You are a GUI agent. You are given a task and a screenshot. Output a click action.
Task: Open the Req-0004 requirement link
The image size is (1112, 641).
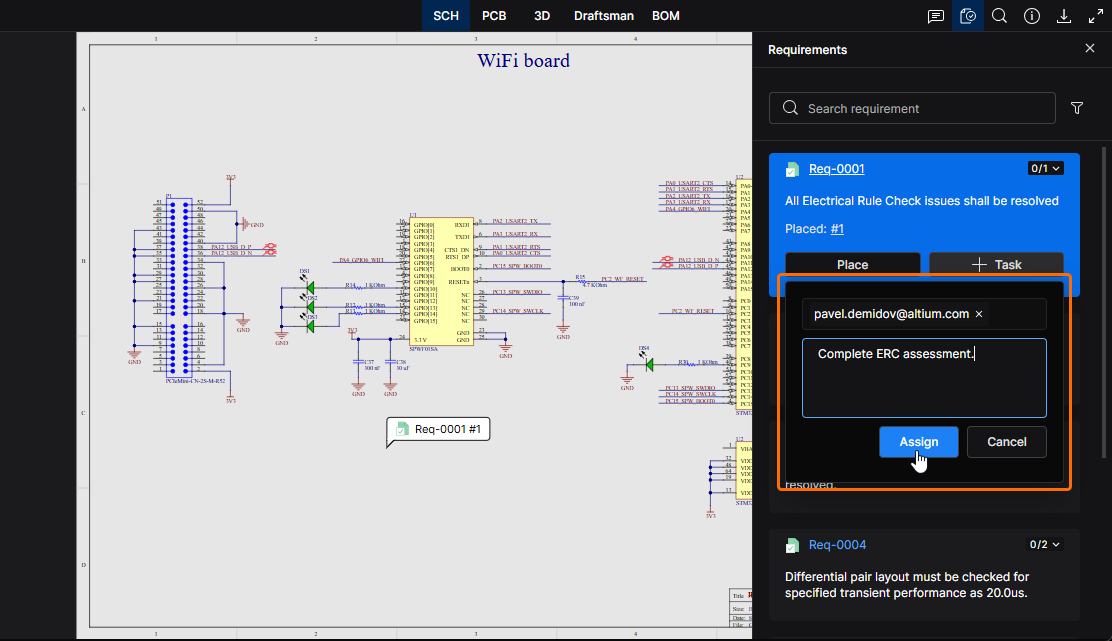[837, 545]
